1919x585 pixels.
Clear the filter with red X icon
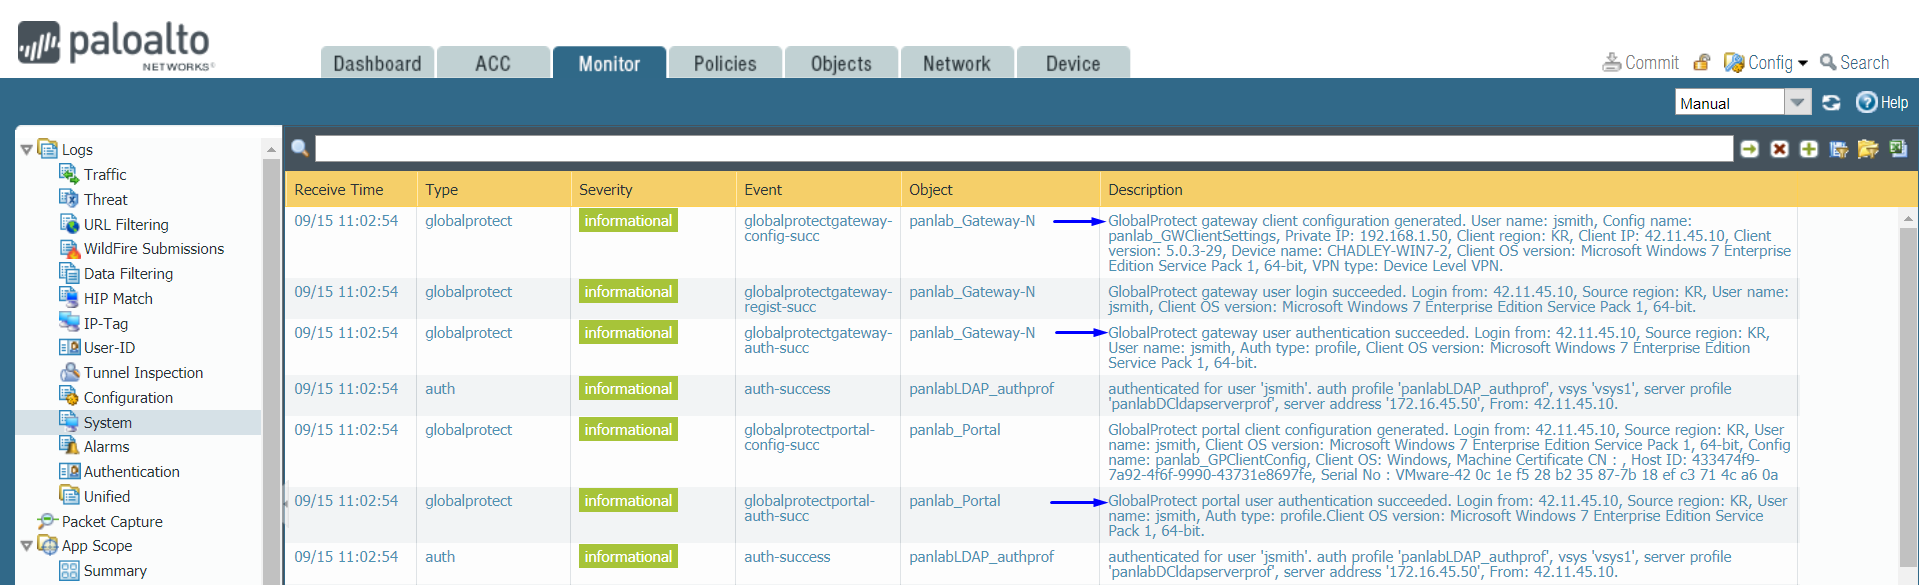[1779, 149]
